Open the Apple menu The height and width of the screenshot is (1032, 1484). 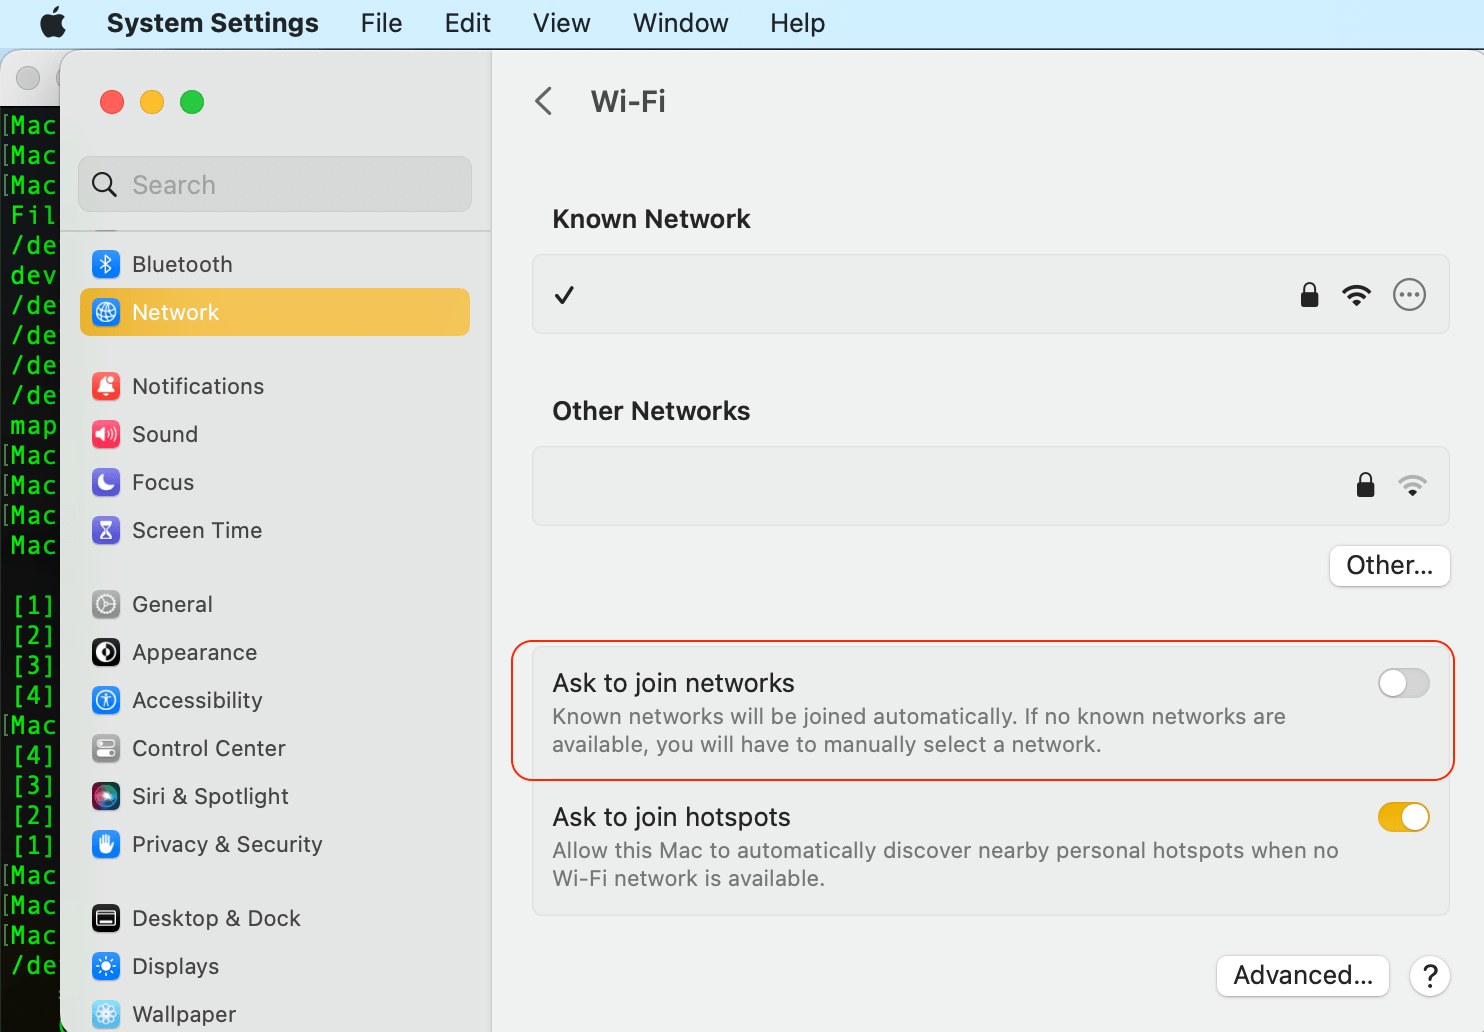point(53,22)
